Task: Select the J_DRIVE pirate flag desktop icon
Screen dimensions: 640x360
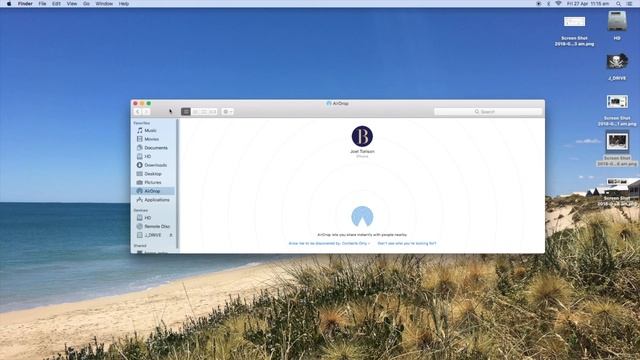Action: pyautogui.click(x=617, y=61)
